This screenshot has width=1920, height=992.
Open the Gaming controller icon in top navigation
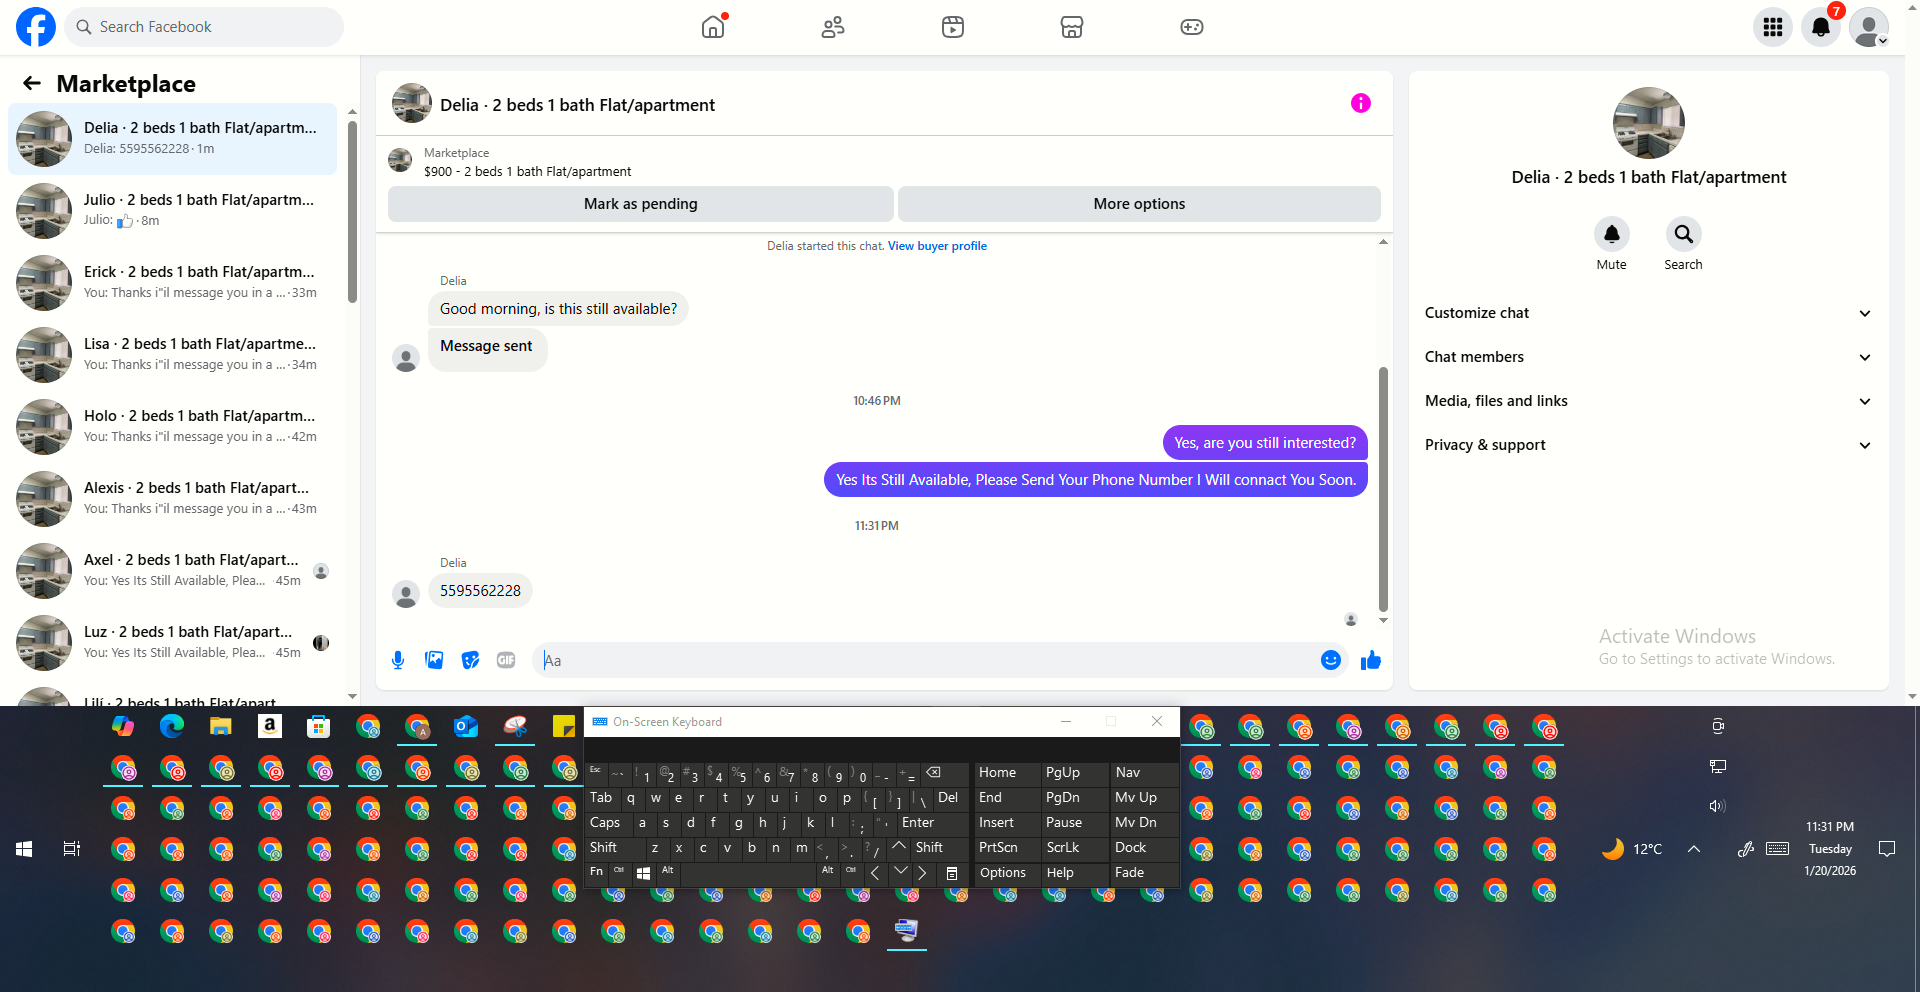pyautogui.click(x=1192, y=27)
